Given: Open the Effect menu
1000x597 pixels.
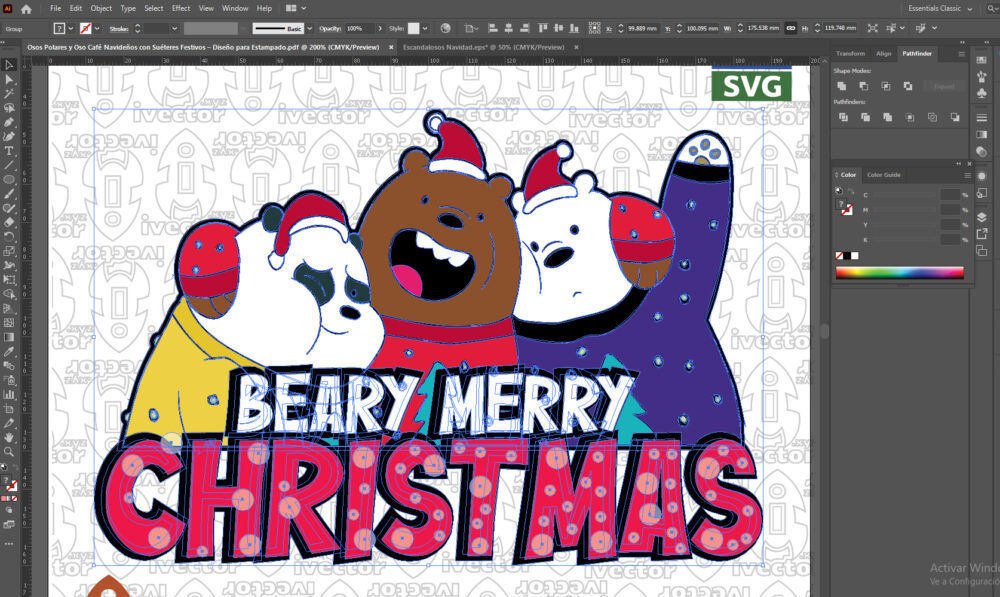Looking at the screenshot, I should click(x=180, y=9).
